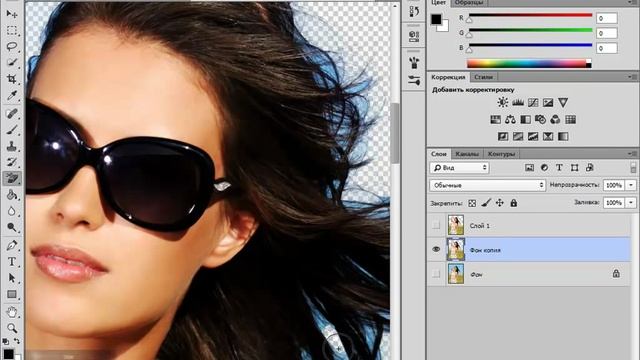Toggle lock all padlock in Закрепить row
This screenshot has width=640, height=360.
[x=513, y=202]
